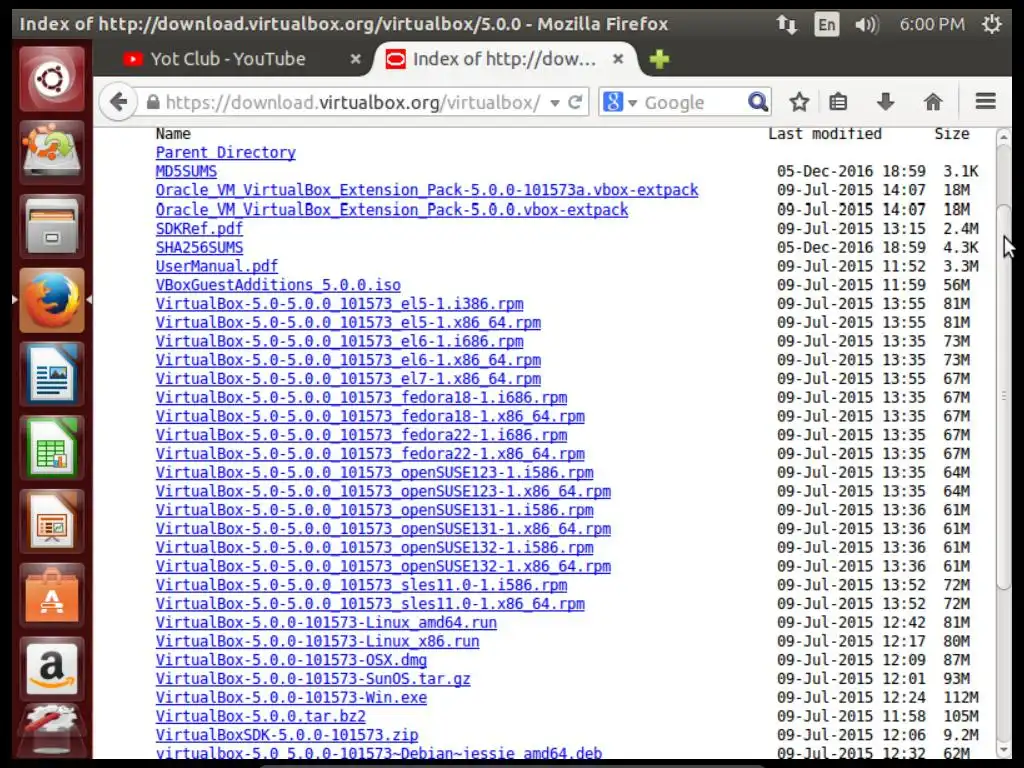1024x768 pixels.
Task: Download VirtualBox-5.0.0-101573-SunOS.tar.gz
Action: (313, 680)
